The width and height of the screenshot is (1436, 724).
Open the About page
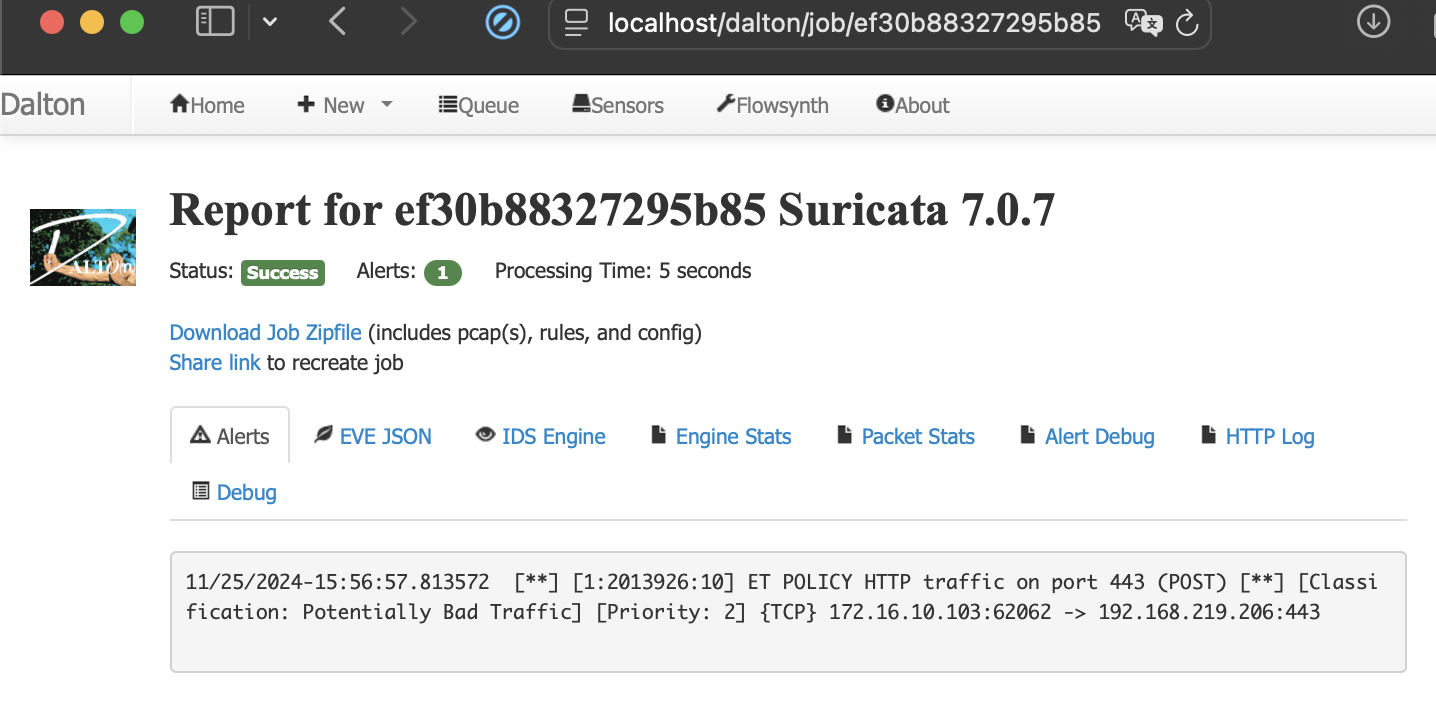[913, 105]
